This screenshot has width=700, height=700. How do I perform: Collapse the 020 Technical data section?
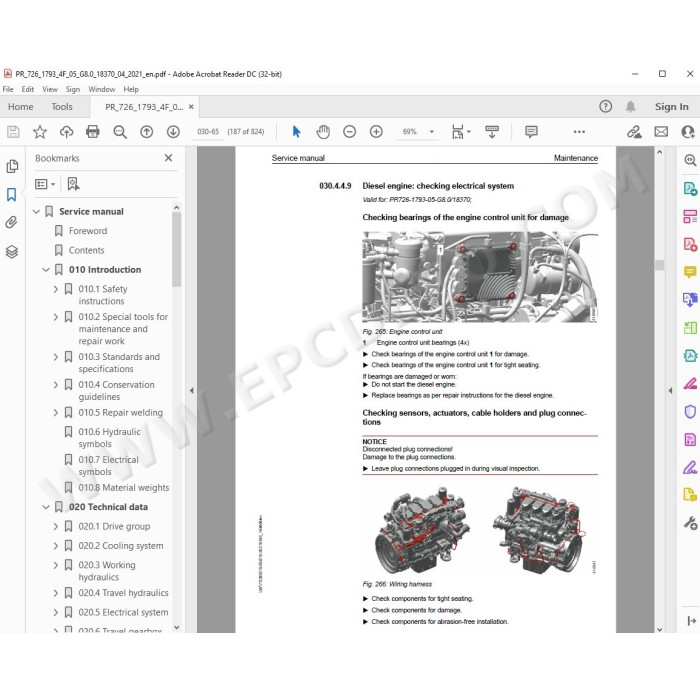pos(46,507)
